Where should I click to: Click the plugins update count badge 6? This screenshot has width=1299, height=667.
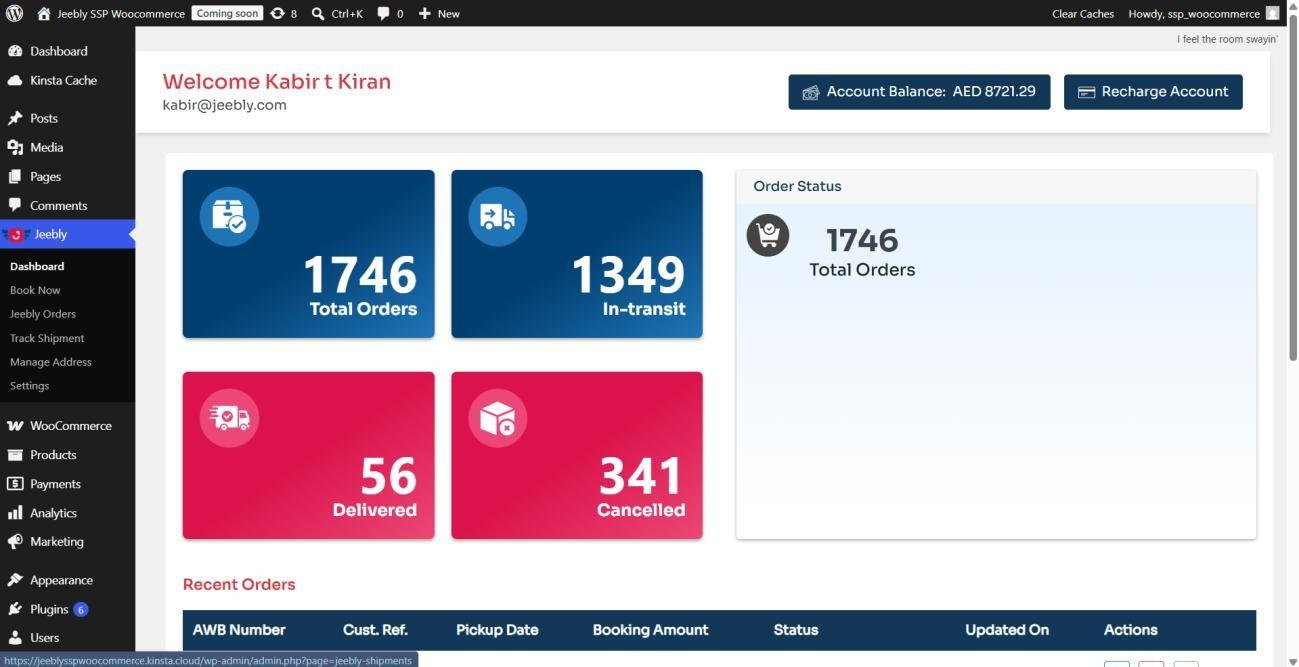click(81, 609)
